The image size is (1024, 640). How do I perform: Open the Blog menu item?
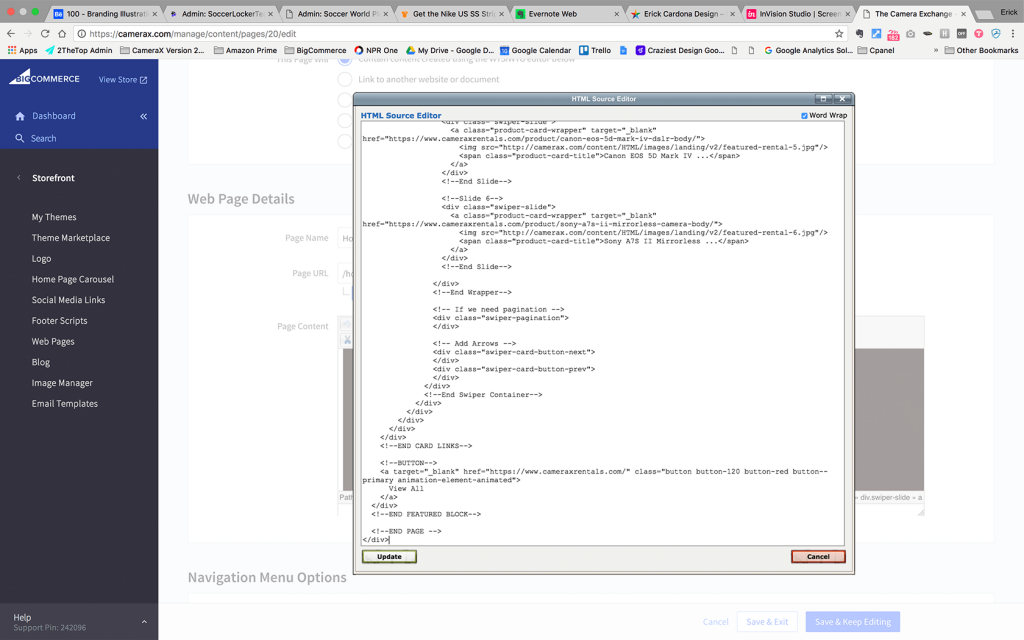click(40, 362)
